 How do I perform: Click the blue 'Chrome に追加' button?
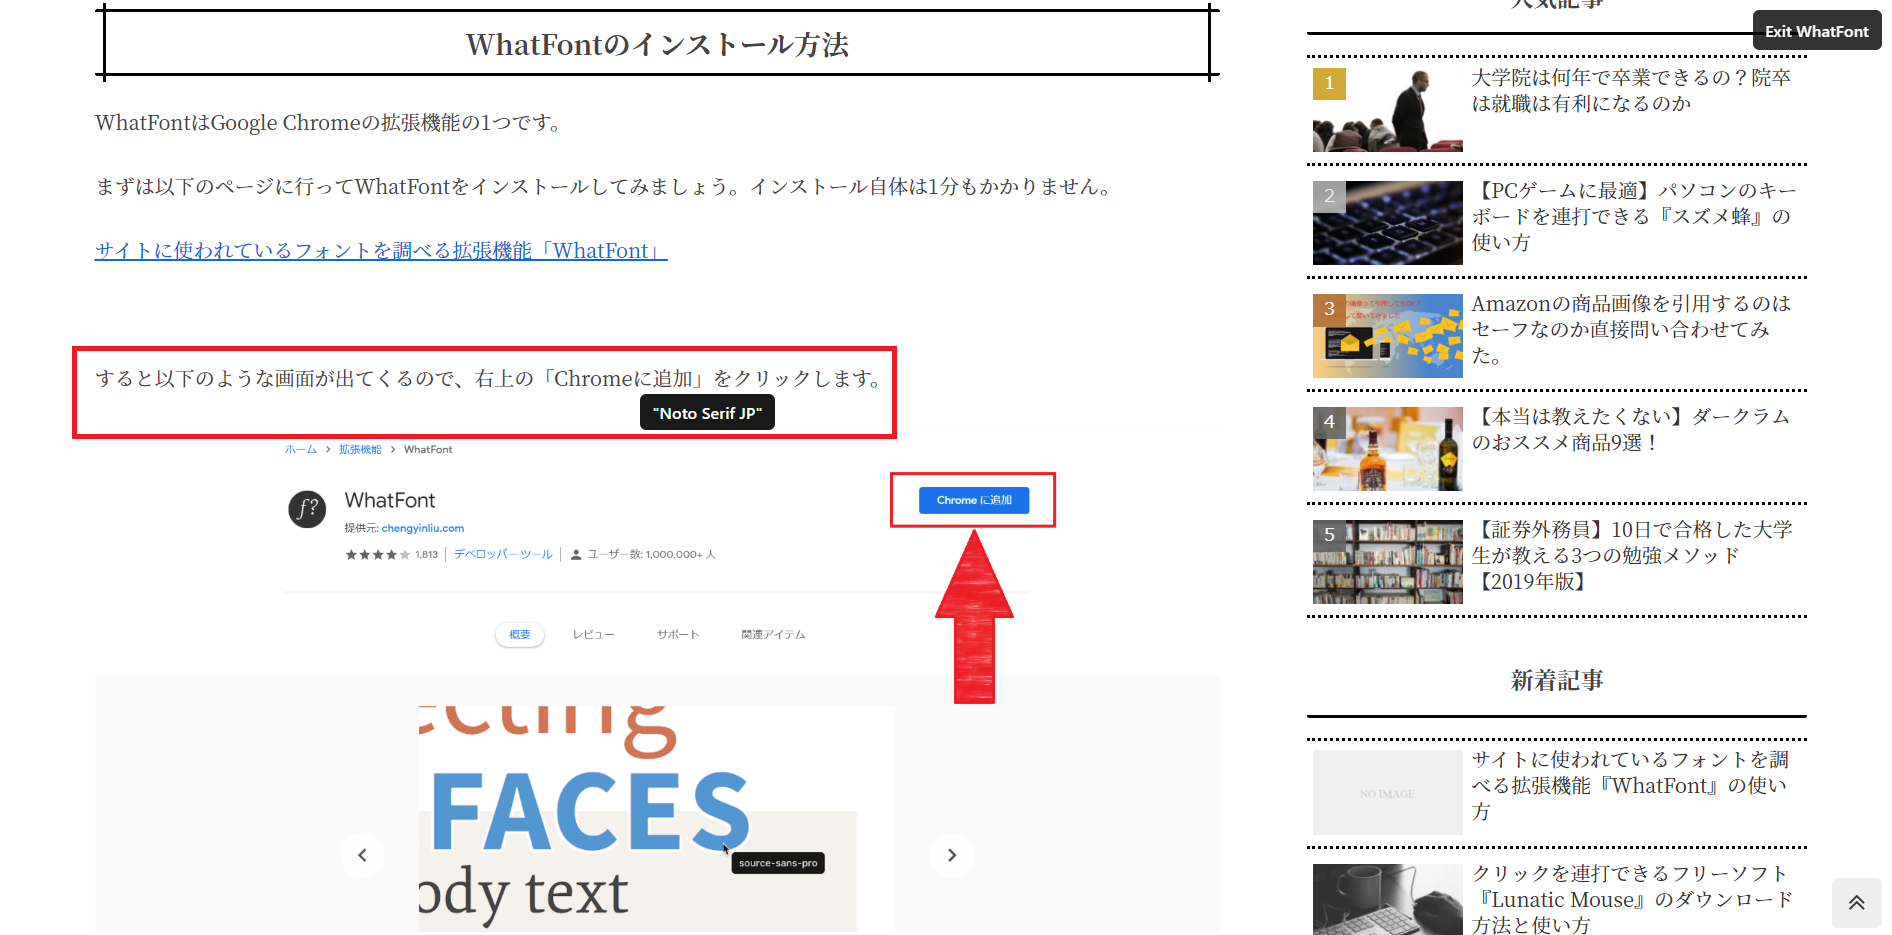[x=973, y=500]
